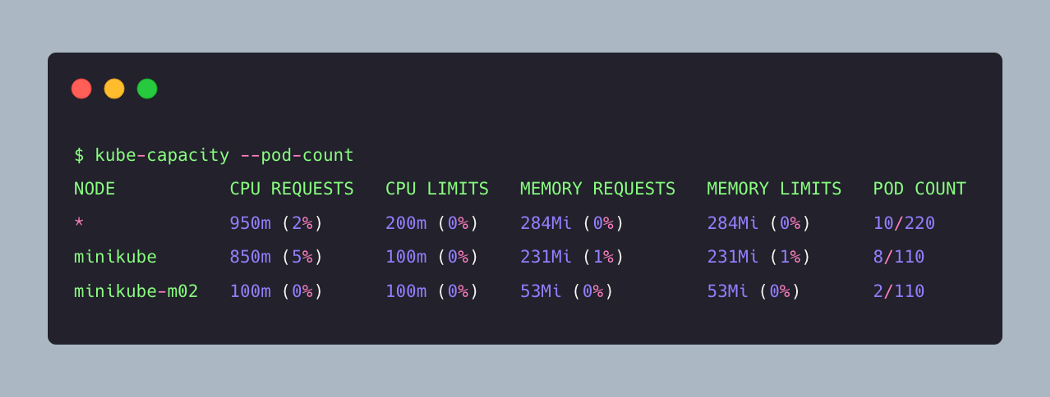Click the NODE column header

[x=94, y=189]
